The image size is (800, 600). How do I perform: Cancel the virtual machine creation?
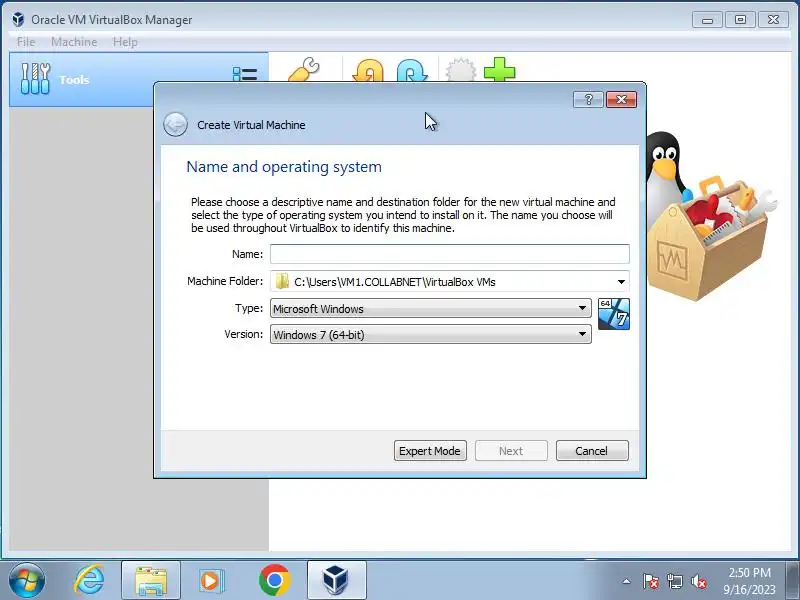tap(592, 451)
